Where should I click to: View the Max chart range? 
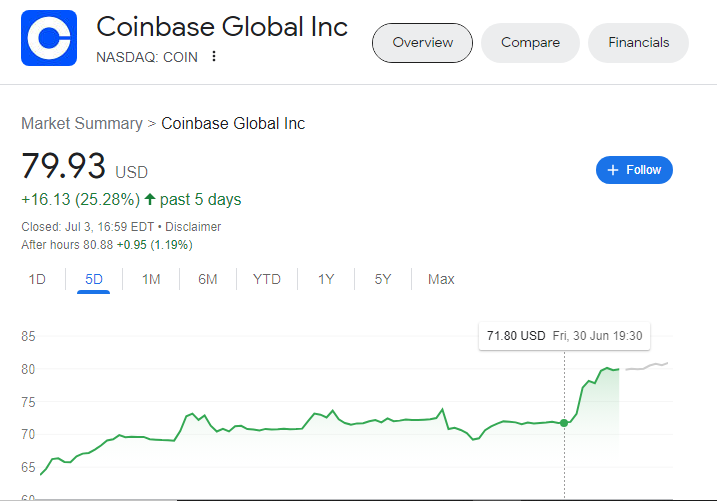[441, 279]
